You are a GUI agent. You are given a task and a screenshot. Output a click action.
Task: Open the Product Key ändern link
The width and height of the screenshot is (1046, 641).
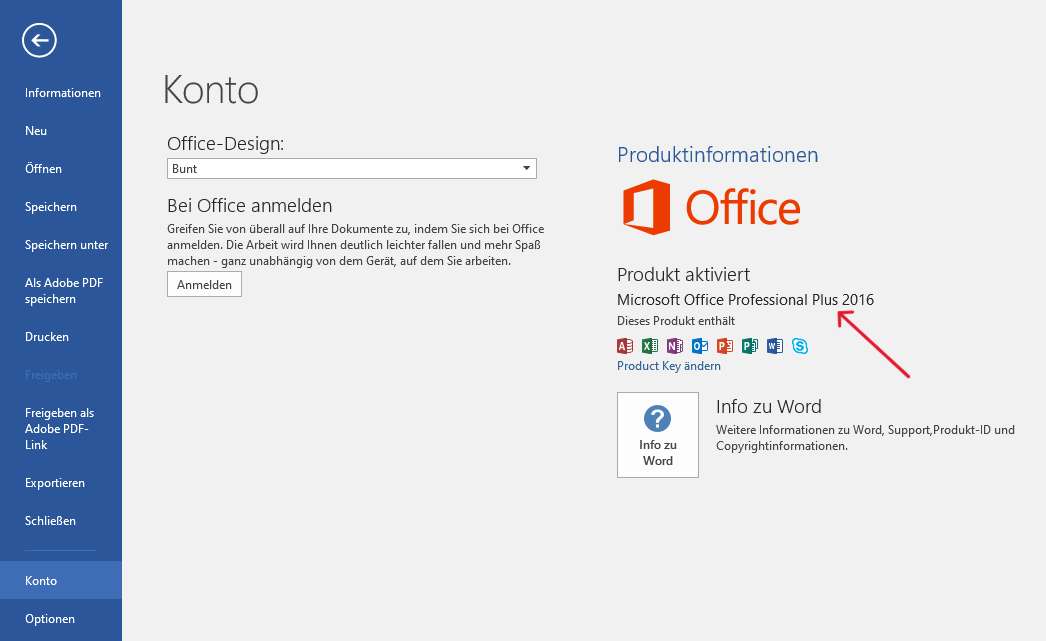669,366
